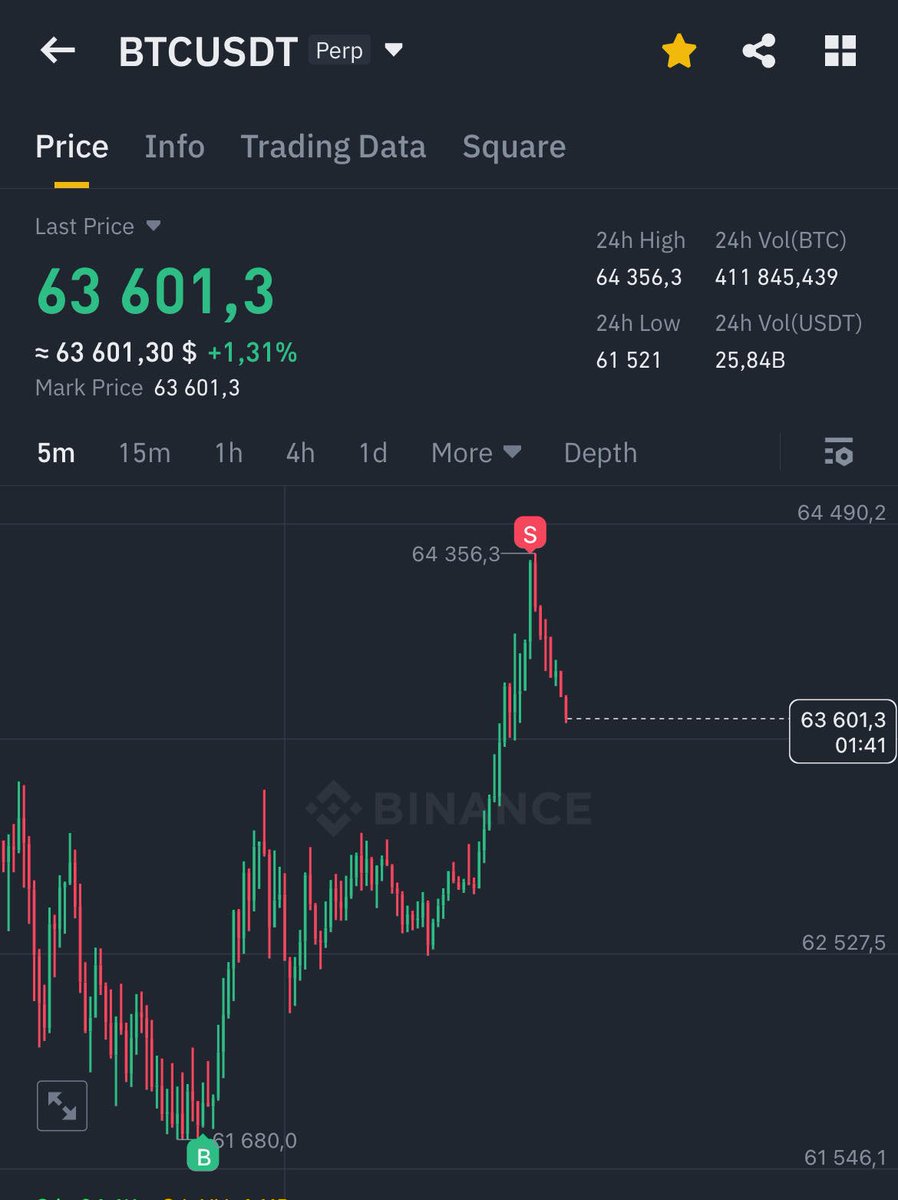Screen dimensions: 898x1200
Task: Tap the Mark Price 63 601,3 value
Action: [x=197, y=388]
